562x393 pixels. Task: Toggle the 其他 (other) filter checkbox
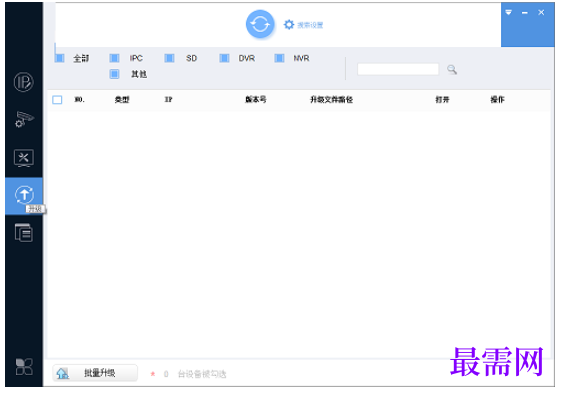(x=114, y=74)
